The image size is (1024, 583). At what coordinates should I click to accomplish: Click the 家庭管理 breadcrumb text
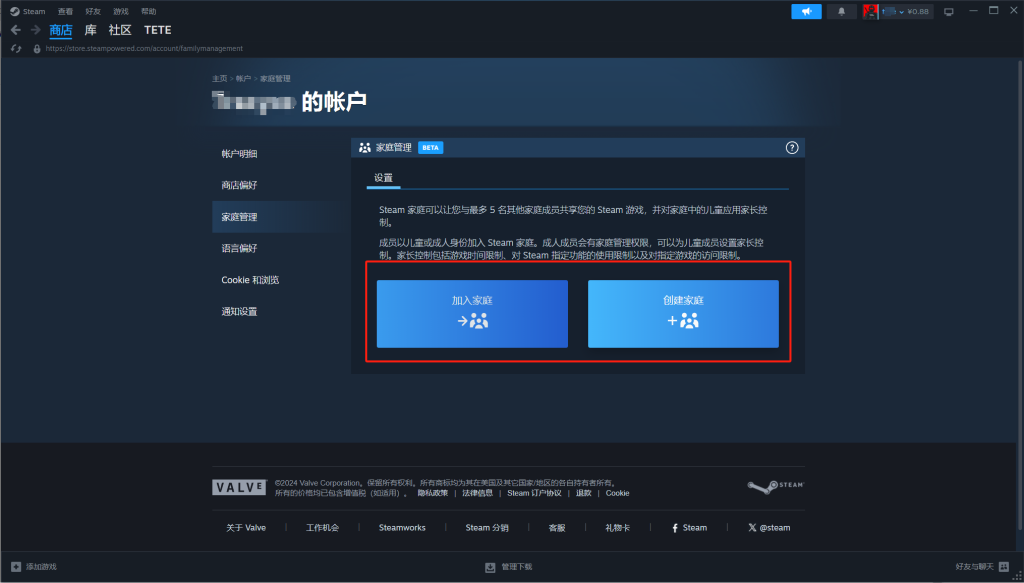[x=275, y=78]
